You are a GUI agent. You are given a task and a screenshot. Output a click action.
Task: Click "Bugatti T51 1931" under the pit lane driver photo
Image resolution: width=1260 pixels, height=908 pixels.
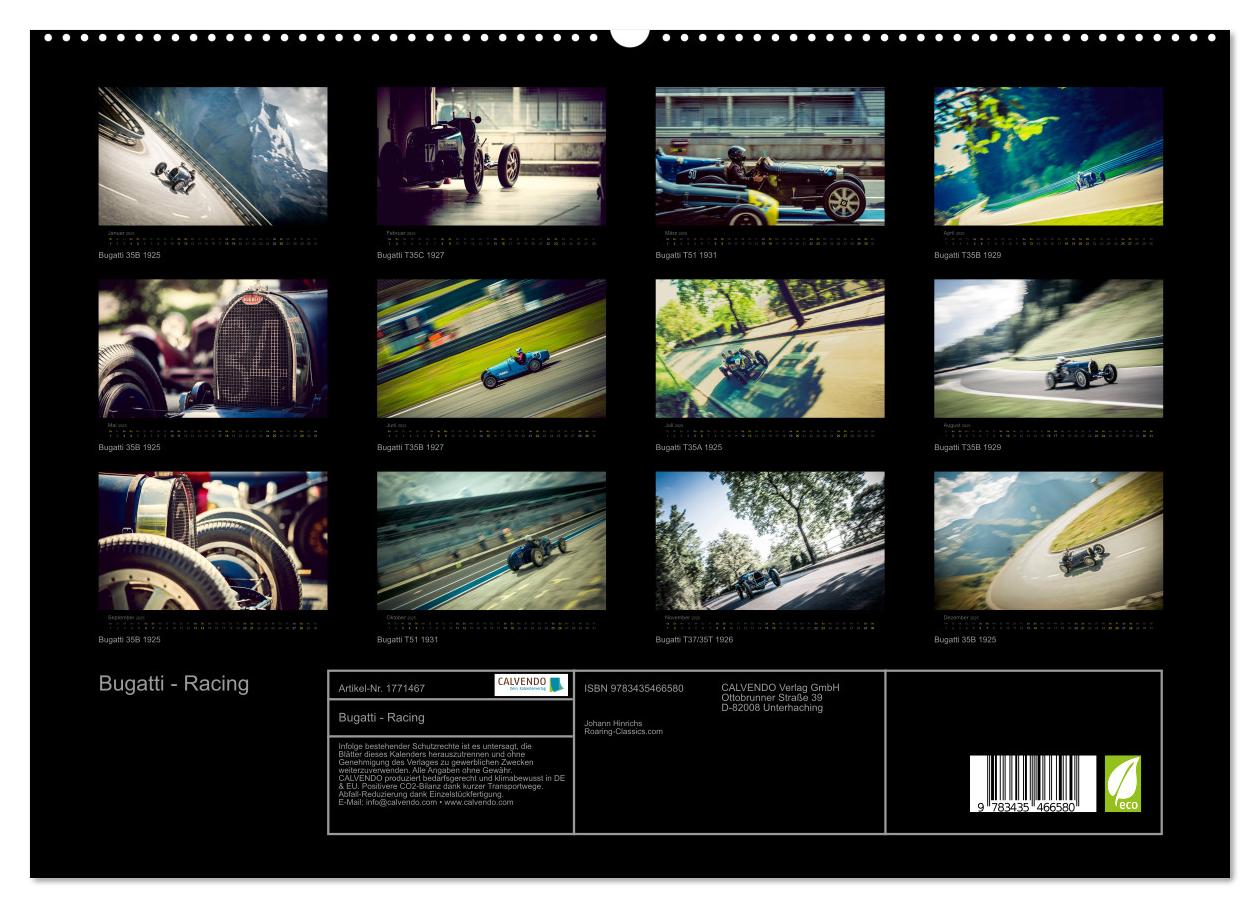687,255
